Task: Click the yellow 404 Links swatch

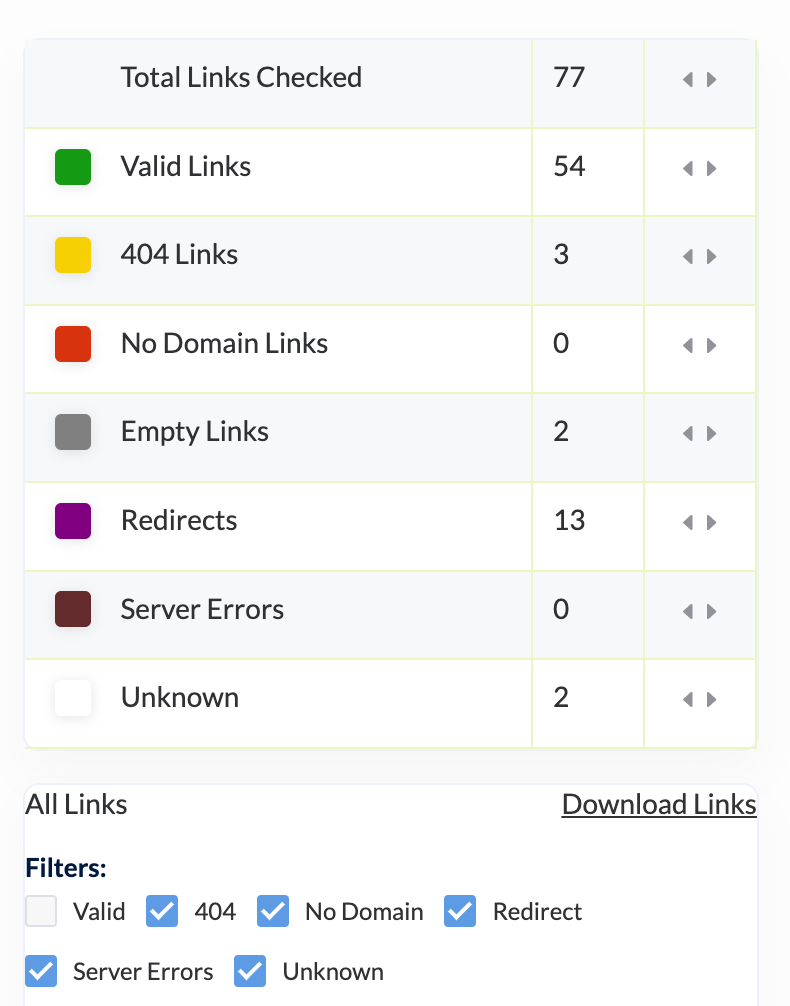Action: [73, 255]
